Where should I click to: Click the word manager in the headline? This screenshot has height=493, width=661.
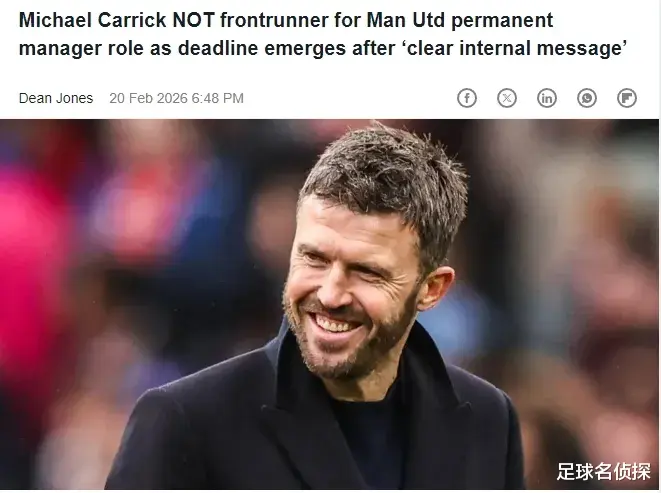click(60, 49)
